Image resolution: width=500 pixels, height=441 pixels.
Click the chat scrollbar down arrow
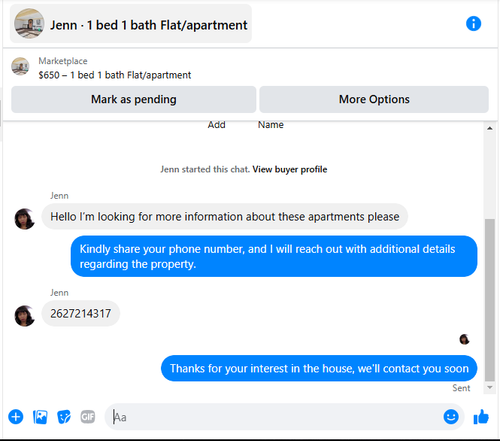click(490, 387)
